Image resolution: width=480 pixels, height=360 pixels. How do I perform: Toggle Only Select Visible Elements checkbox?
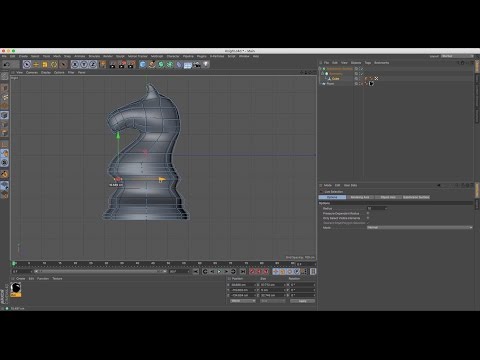point(368,218)
